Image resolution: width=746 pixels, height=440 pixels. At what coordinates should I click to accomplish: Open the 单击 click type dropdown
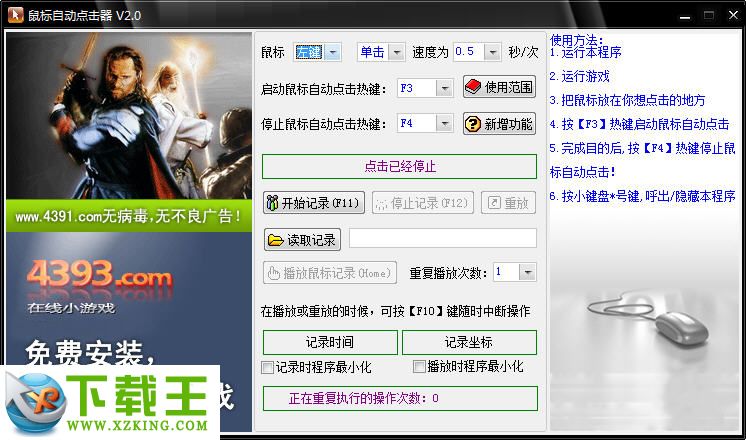click(396, 52)
